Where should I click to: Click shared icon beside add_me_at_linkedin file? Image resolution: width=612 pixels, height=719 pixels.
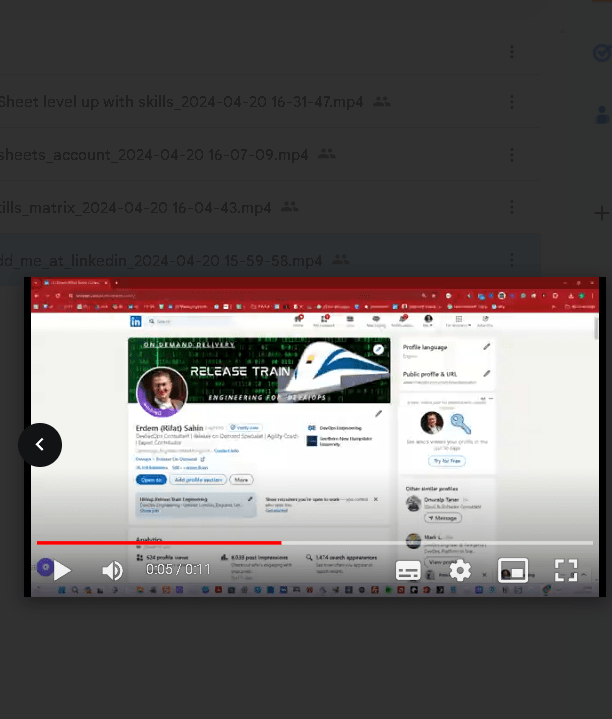point(340,260)
